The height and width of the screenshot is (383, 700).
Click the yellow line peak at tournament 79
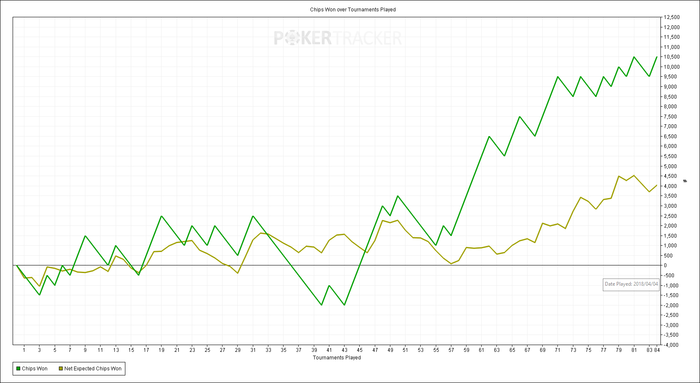pyautogui.click(x=619, y=176)
